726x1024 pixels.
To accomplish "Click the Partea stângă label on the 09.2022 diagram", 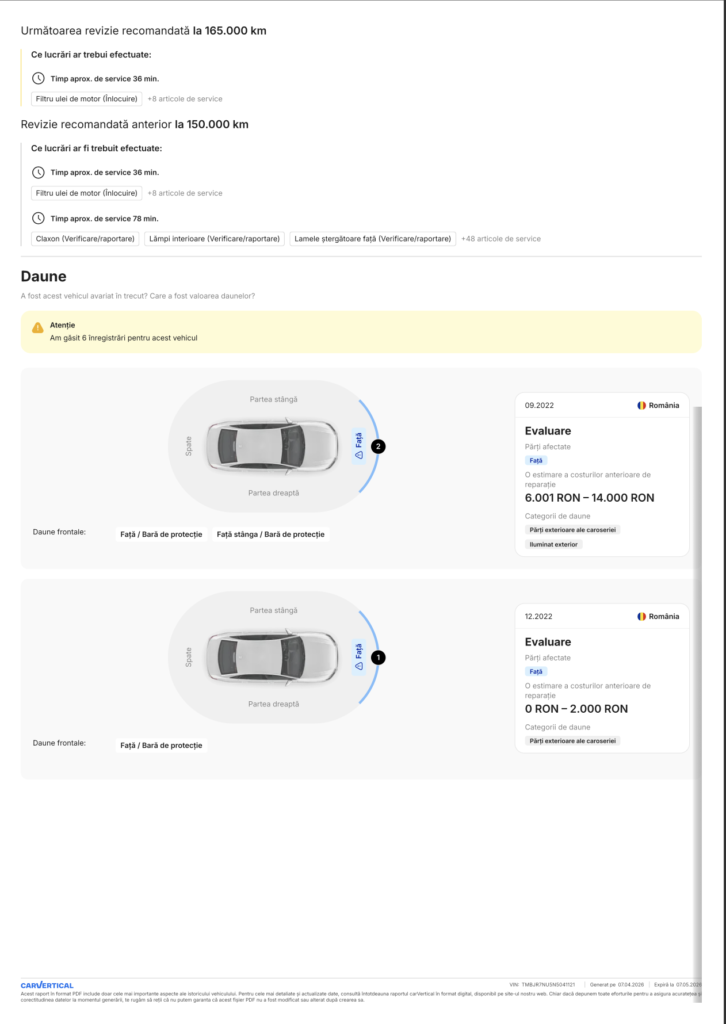I will [x=274, y=399].
